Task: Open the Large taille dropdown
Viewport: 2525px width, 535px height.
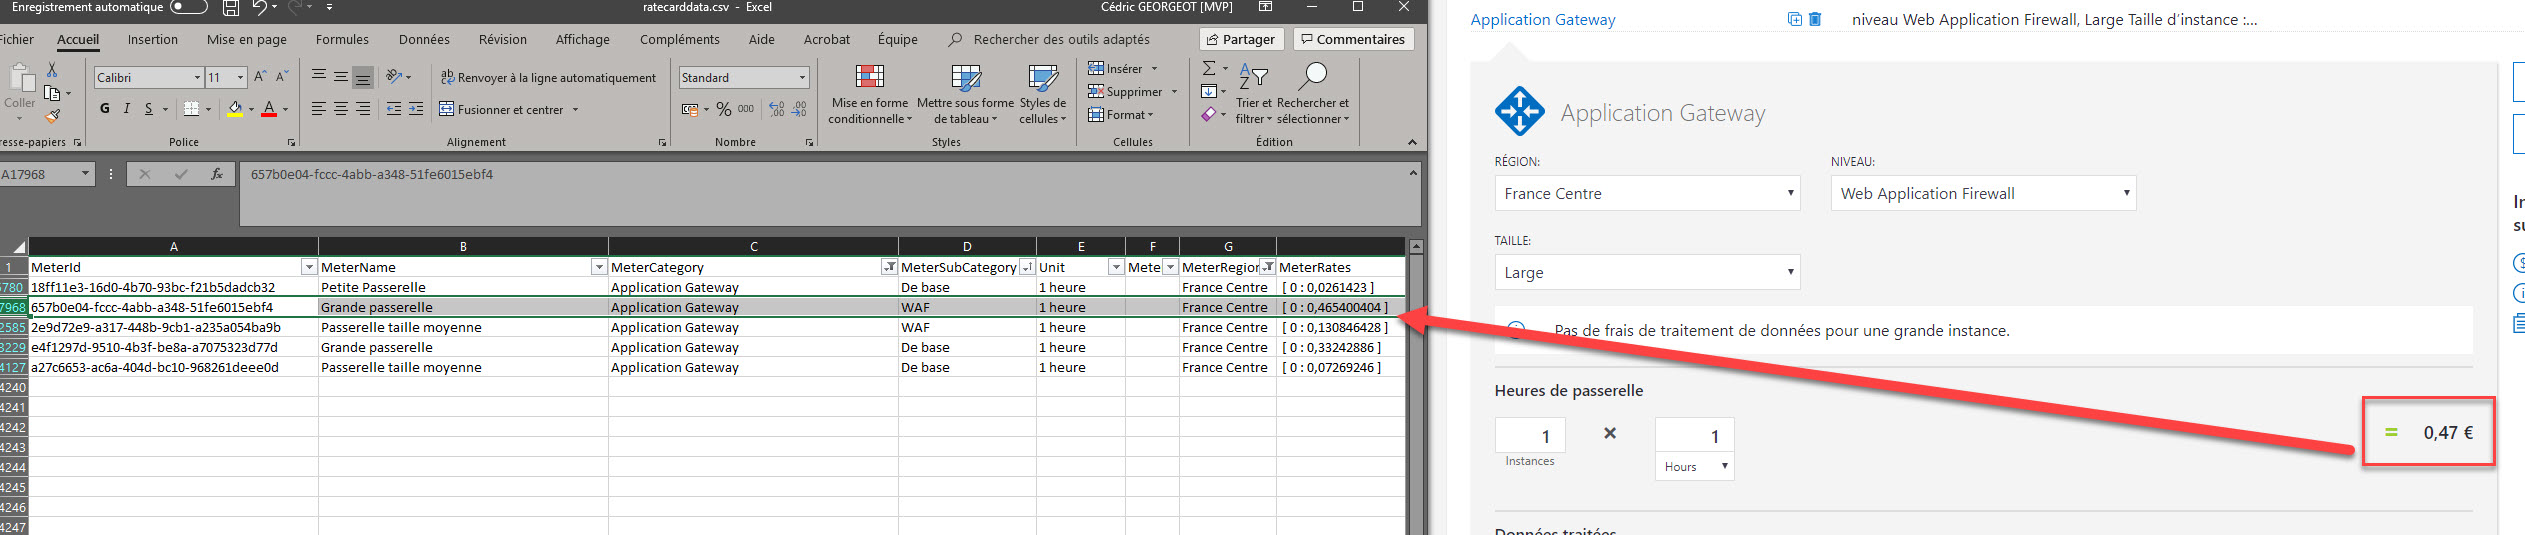Action: point(1647,272)
